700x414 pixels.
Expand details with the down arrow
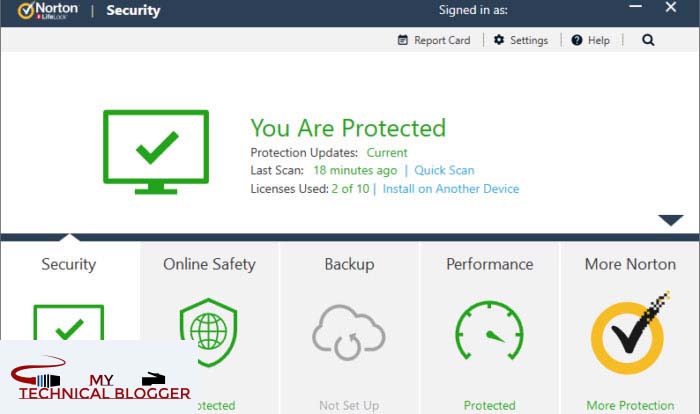click(x=671, y=220)
